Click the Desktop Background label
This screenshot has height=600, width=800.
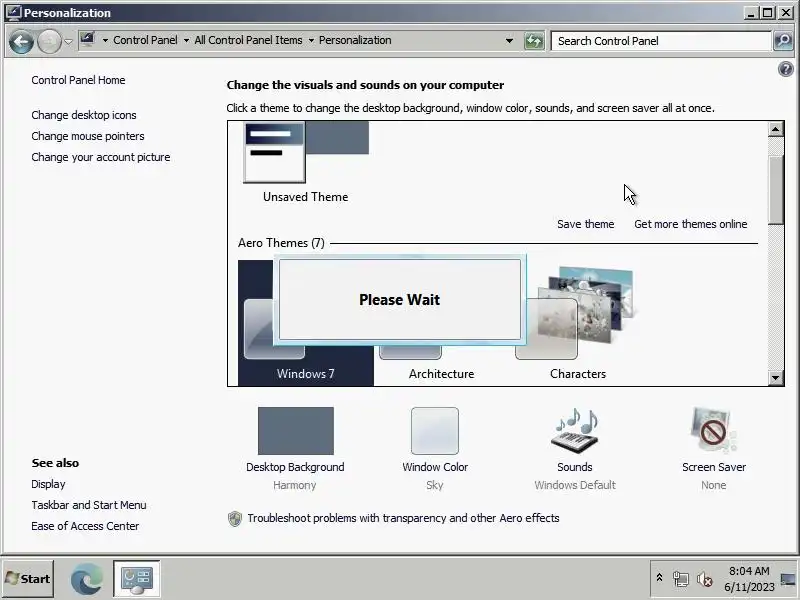[x=295, y=467]
